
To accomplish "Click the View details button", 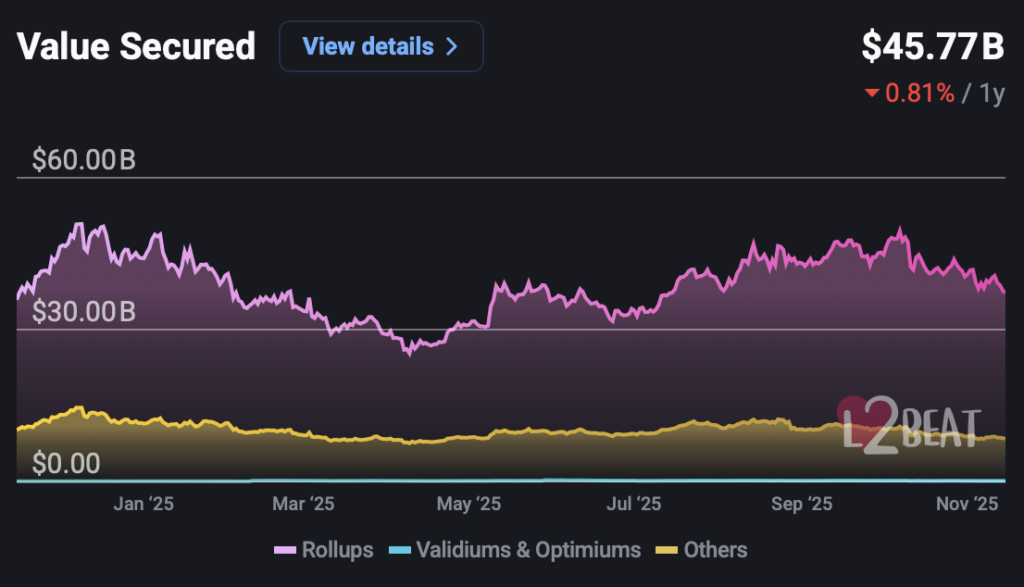I will coord(380,47).
